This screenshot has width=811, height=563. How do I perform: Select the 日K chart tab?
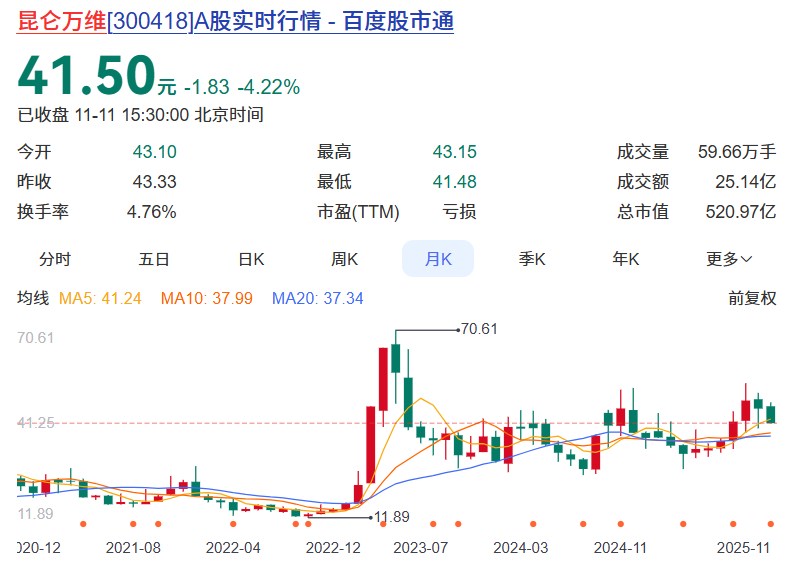point(251,258)
